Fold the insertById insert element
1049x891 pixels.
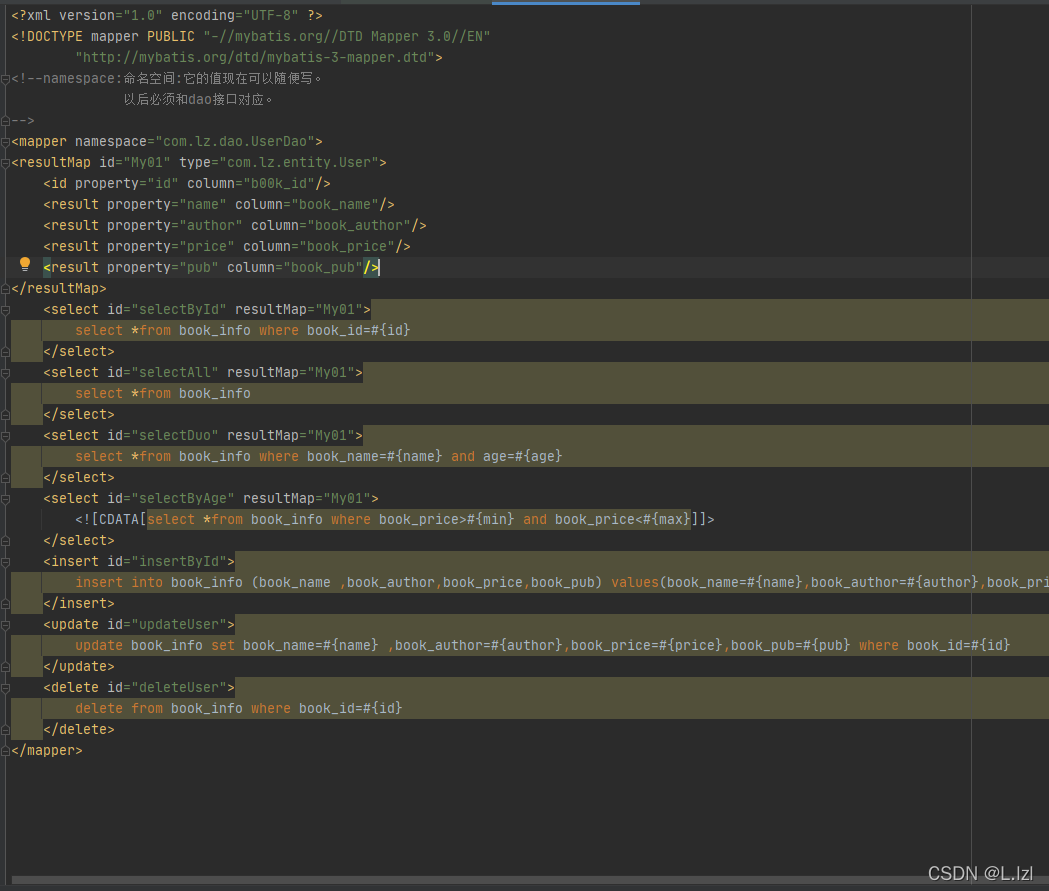click(x=5, y=562)
